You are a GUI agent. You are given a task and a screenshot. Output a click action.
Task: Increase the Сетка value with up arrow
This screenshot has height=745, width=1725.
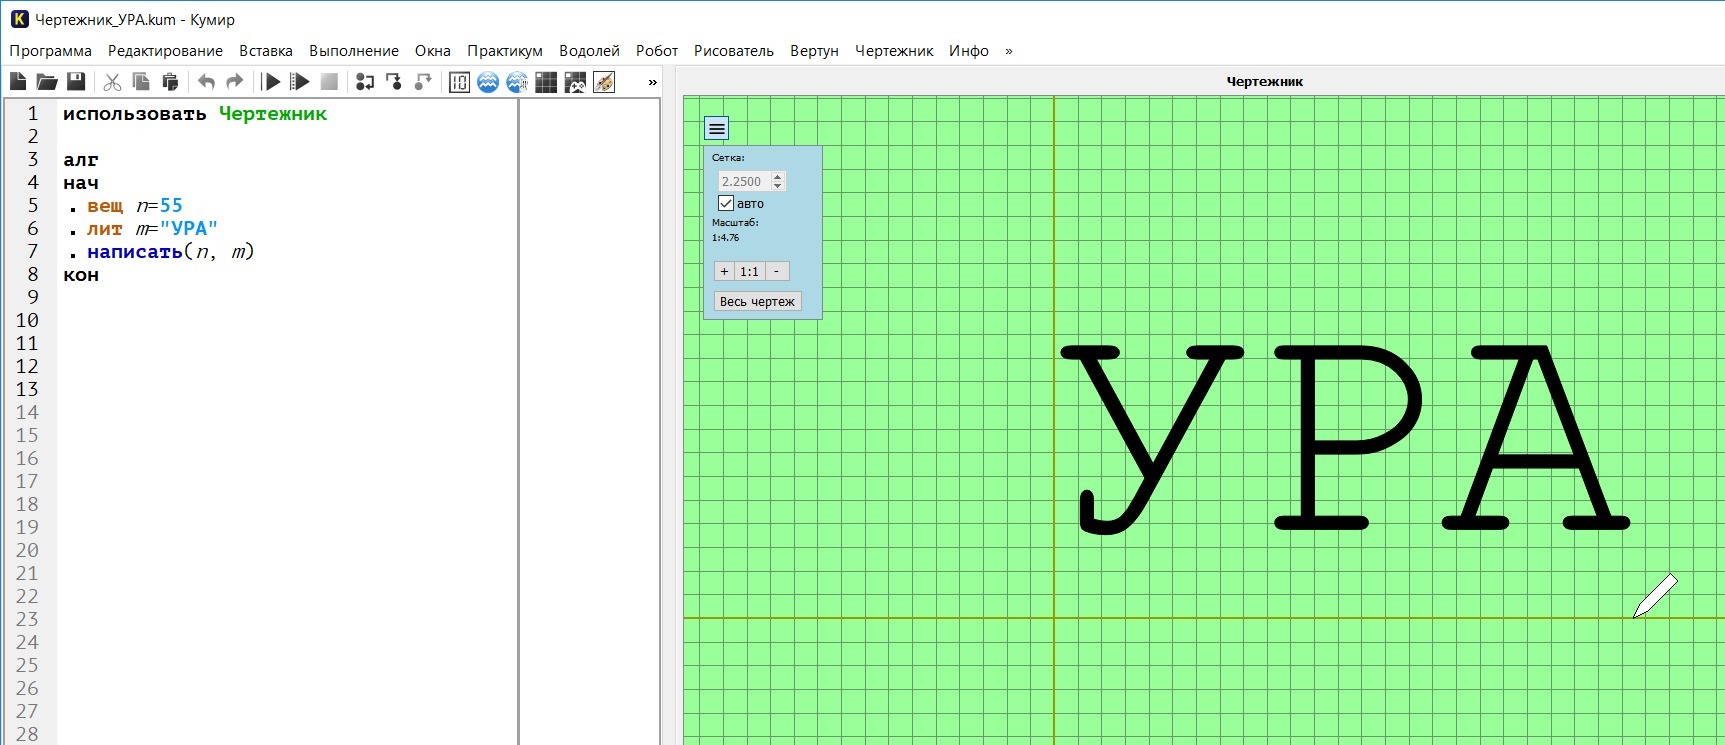pyautogui.click(x=778, y=177)
